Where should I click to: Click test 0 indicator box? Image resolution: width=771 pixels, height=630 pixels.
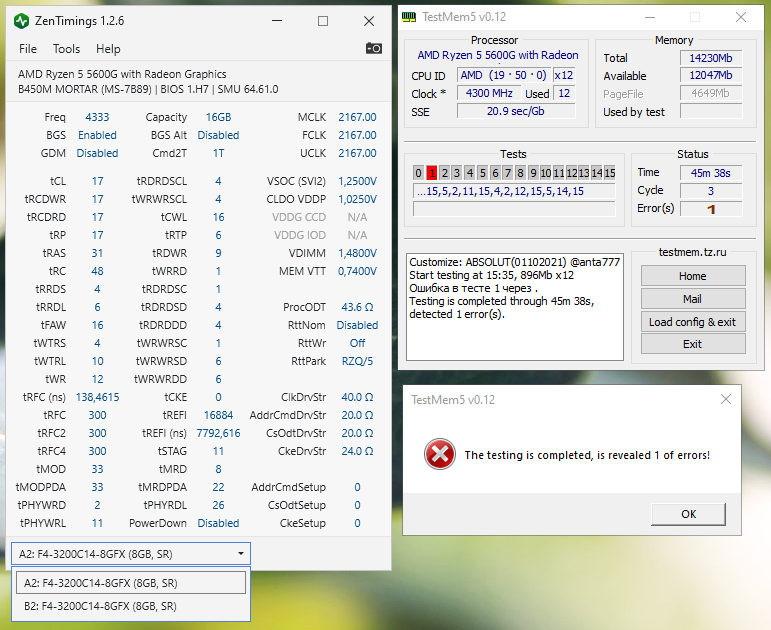[418, 173]
